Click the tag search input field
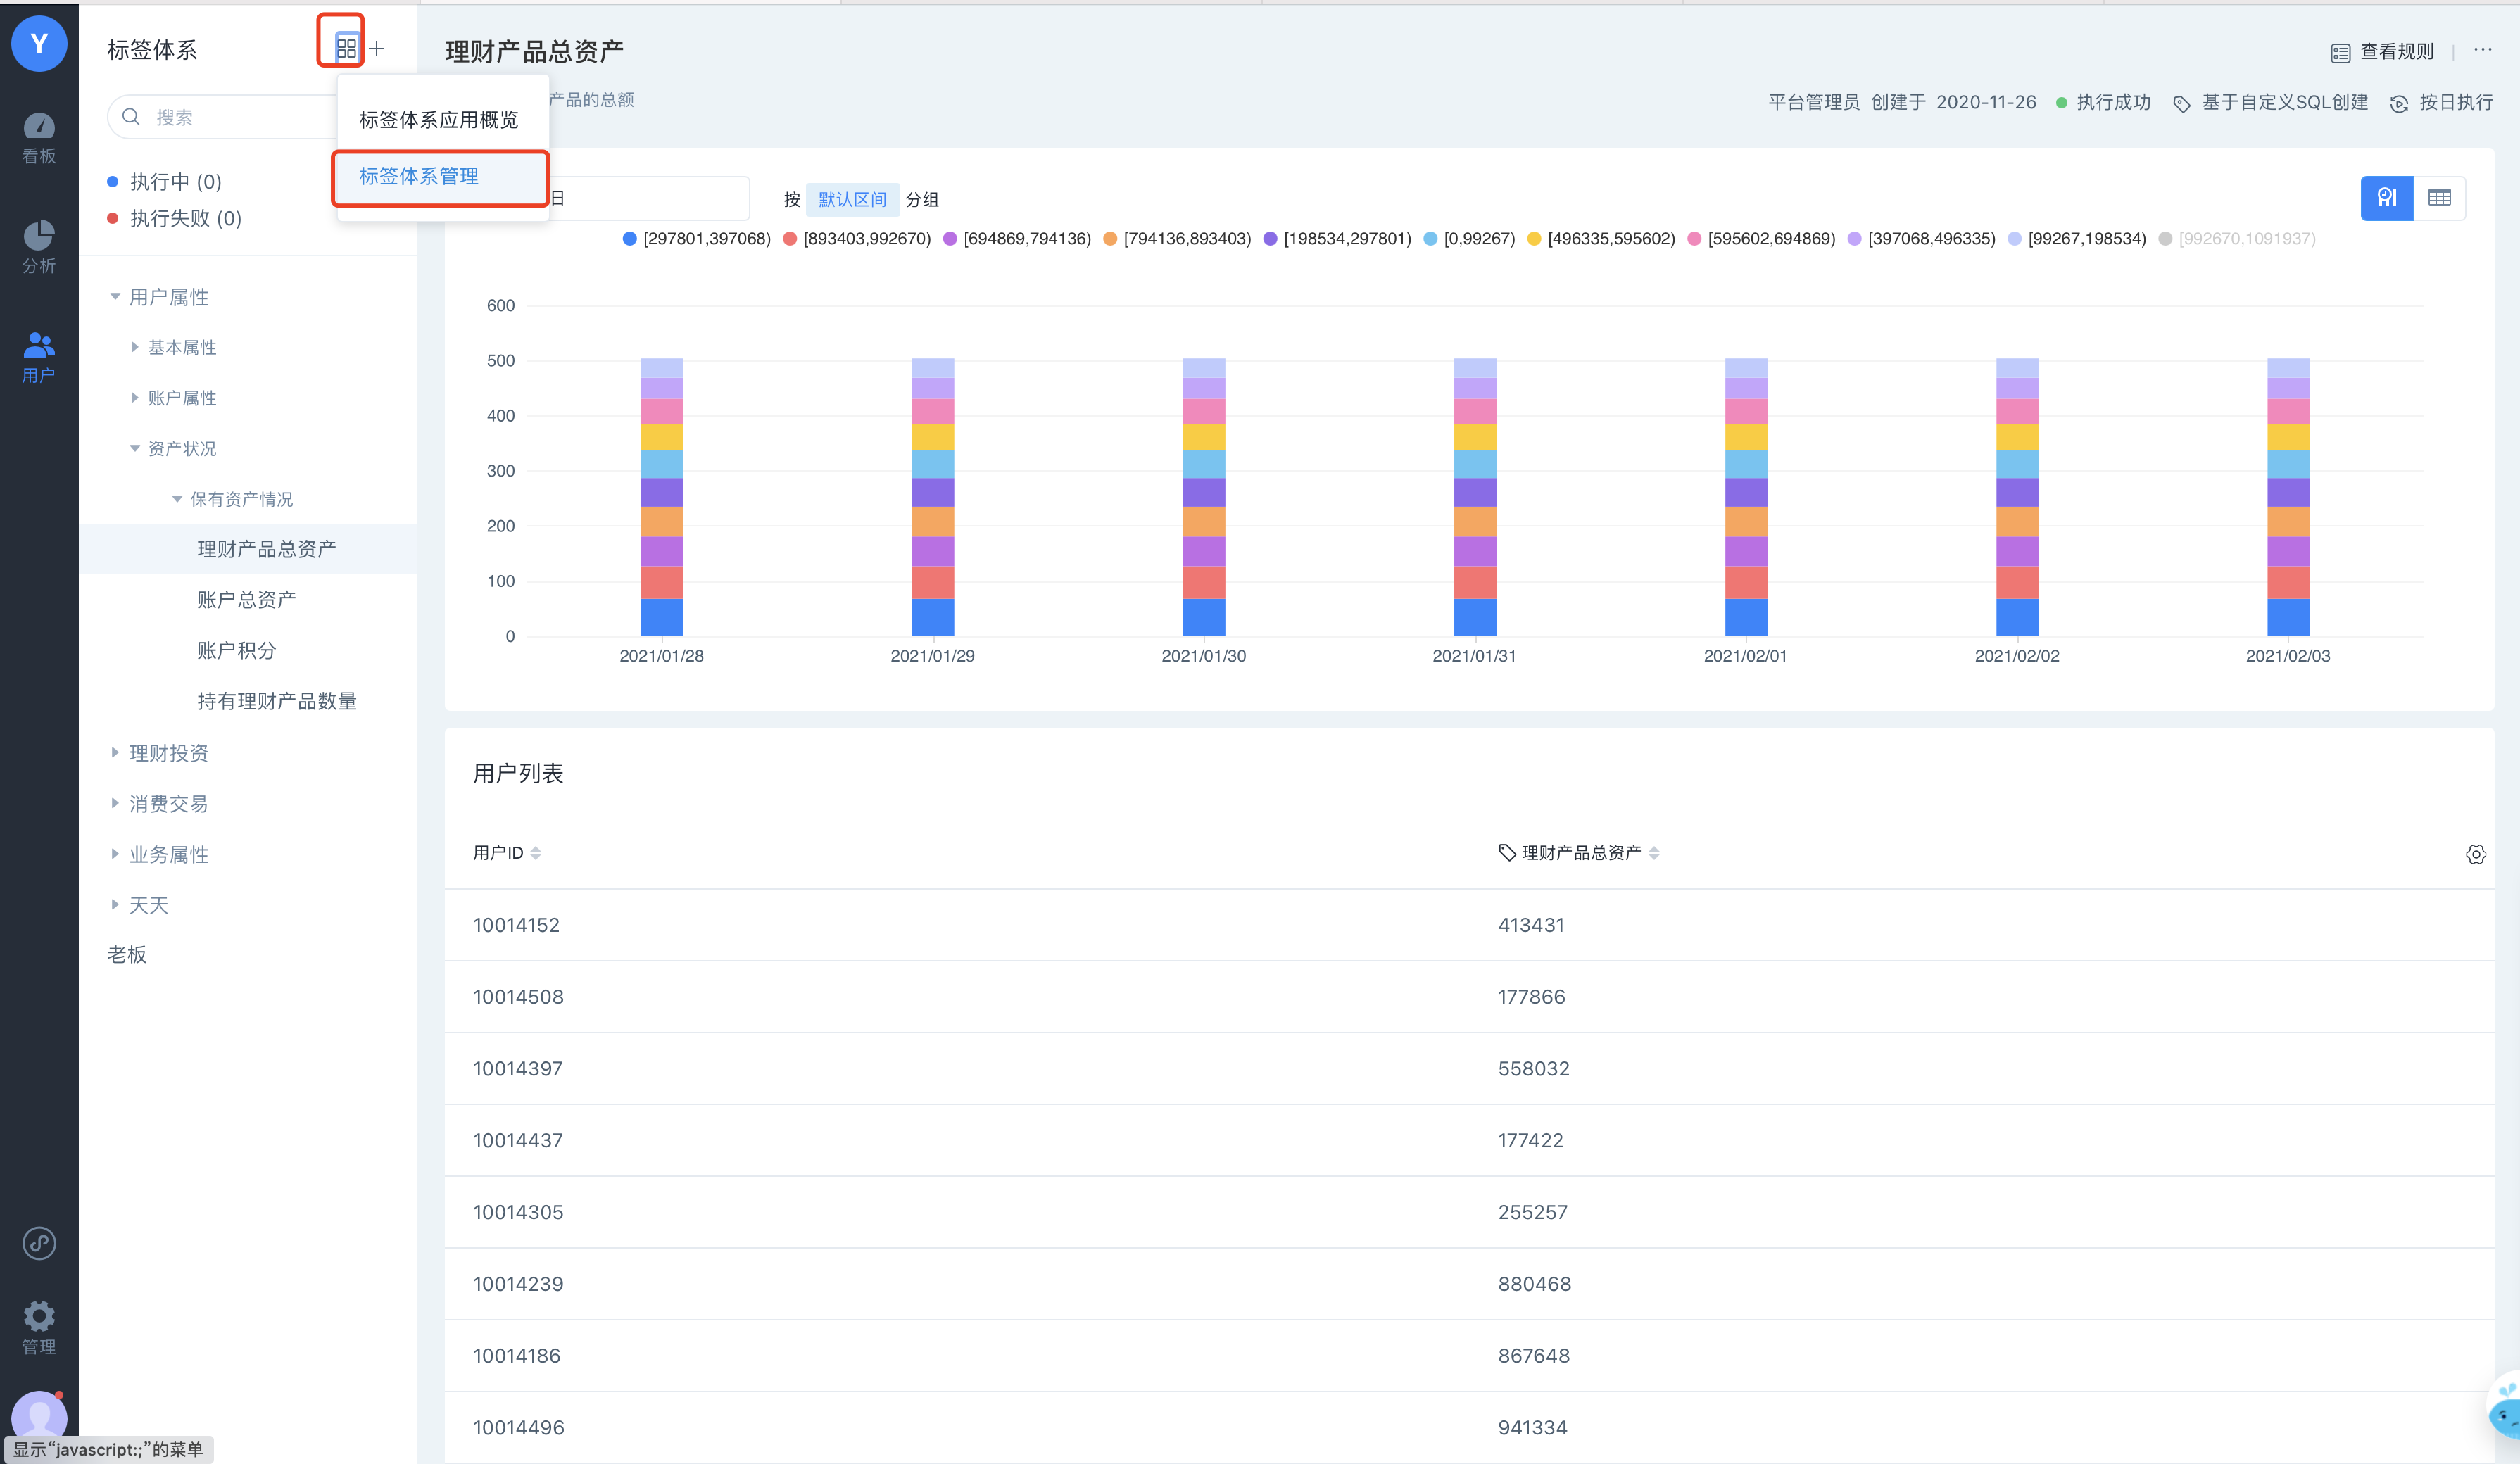Screen dimensions: 2520x1464 tap(222, 117)
